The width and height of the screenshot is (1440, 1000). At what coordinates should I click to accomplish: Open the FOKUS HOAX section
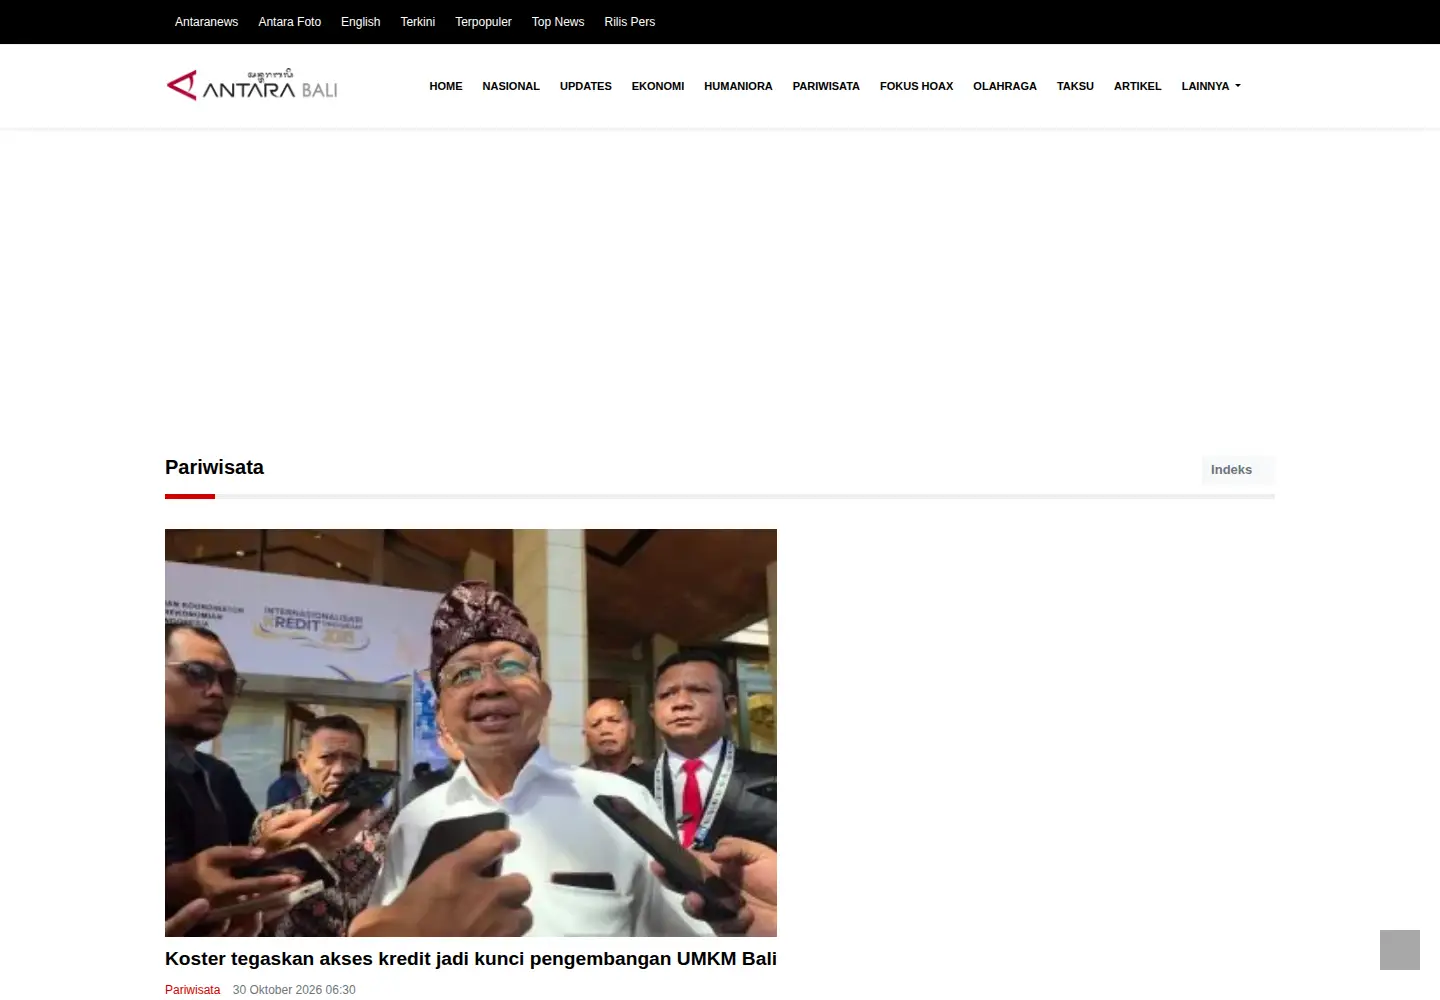tap(916, 86)
